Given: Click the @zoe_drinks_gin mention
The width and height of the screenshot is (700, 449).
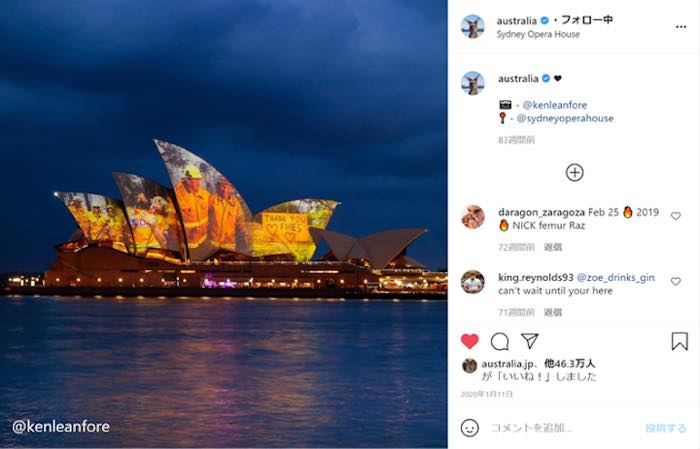Looking at the screenshot, I should [616, 278].
